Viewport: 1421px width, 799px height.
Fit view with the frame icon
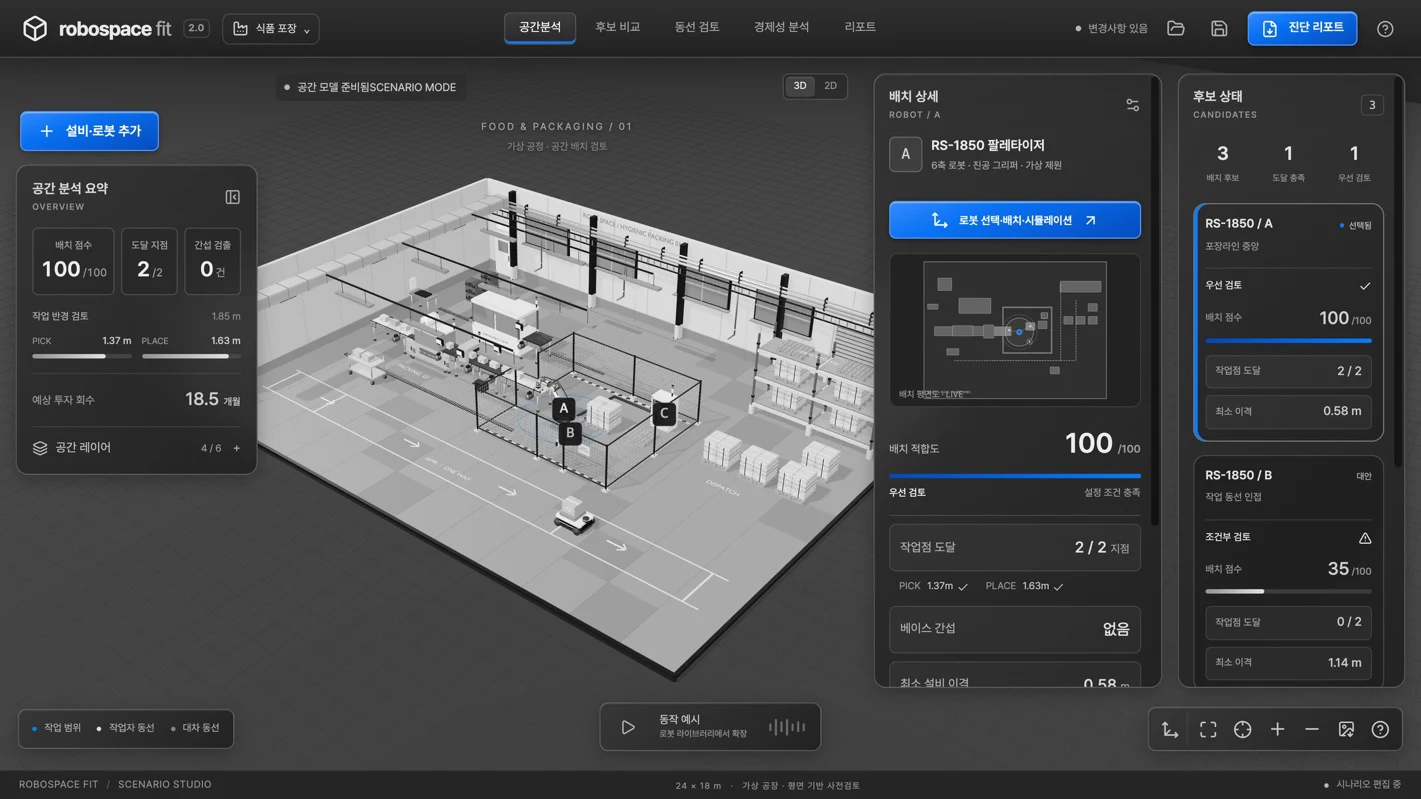[1208, 730]
